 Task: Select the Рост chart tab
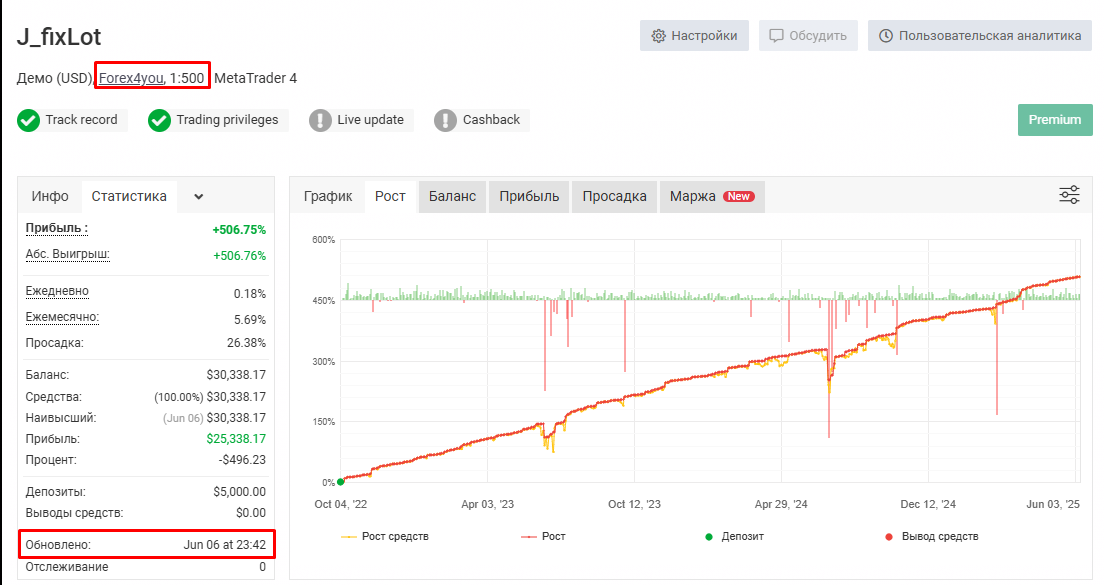pyautogui.click(x=390, y=196)
